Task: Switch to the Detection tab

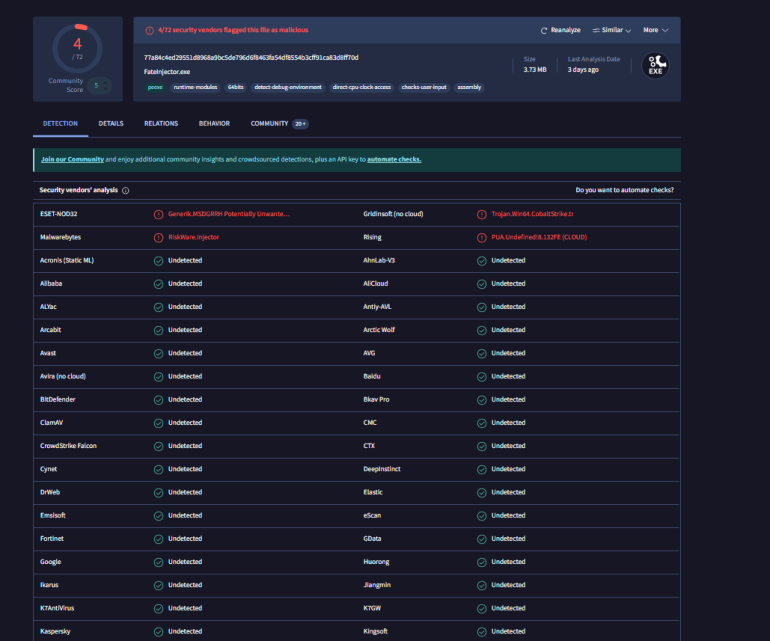Action: 60,124
